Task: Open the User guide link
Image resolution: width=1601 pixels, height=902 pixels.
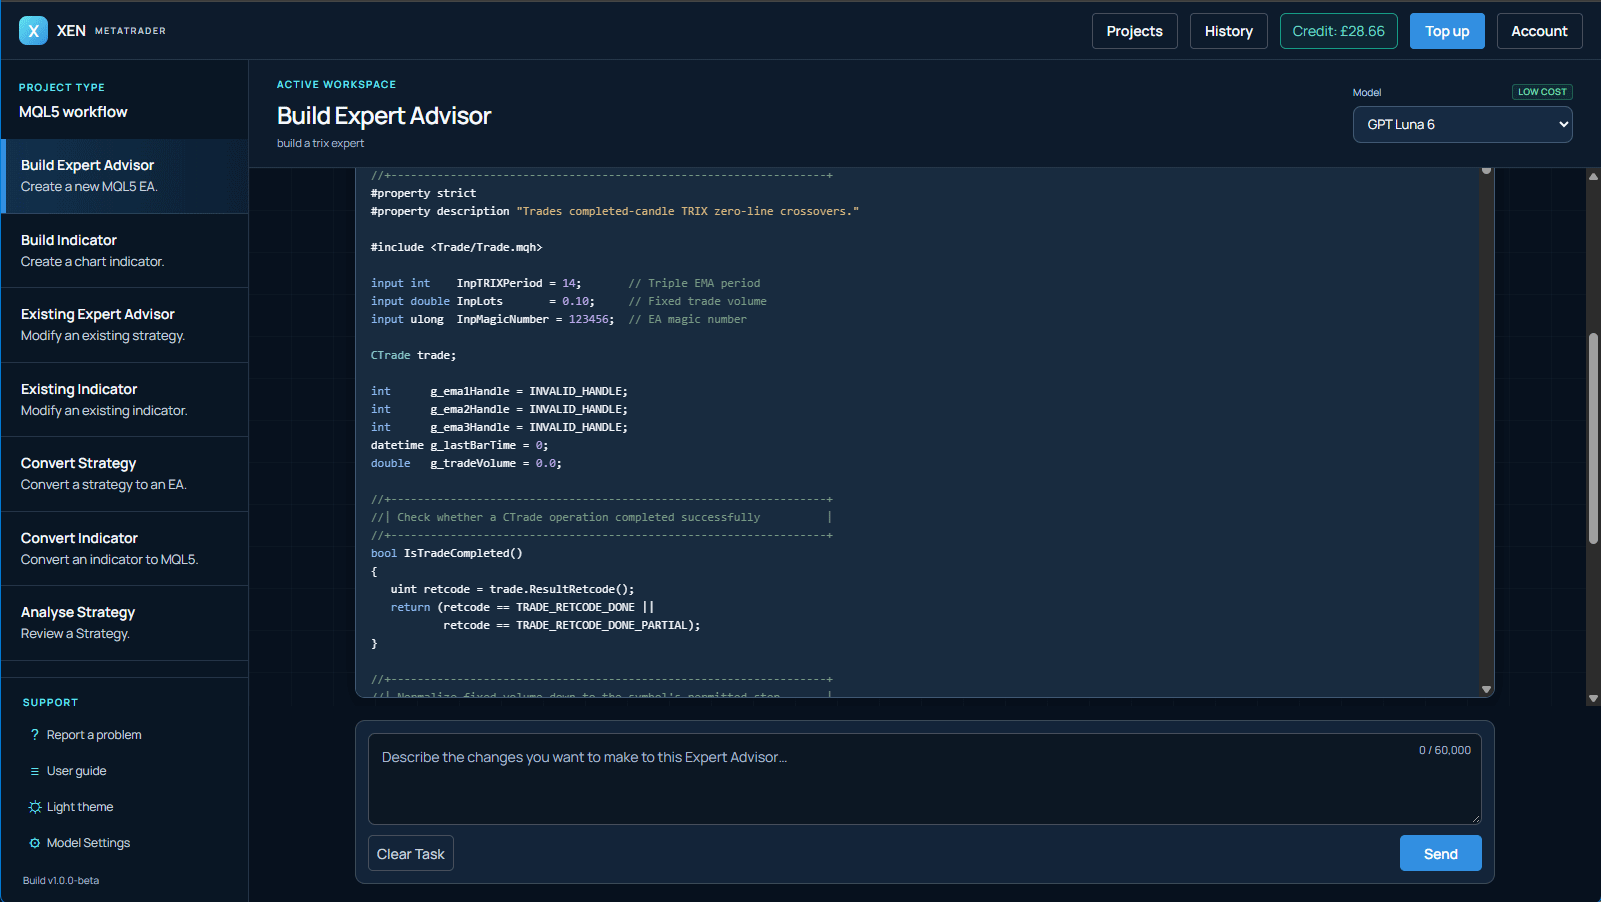Action: point(76,771)
